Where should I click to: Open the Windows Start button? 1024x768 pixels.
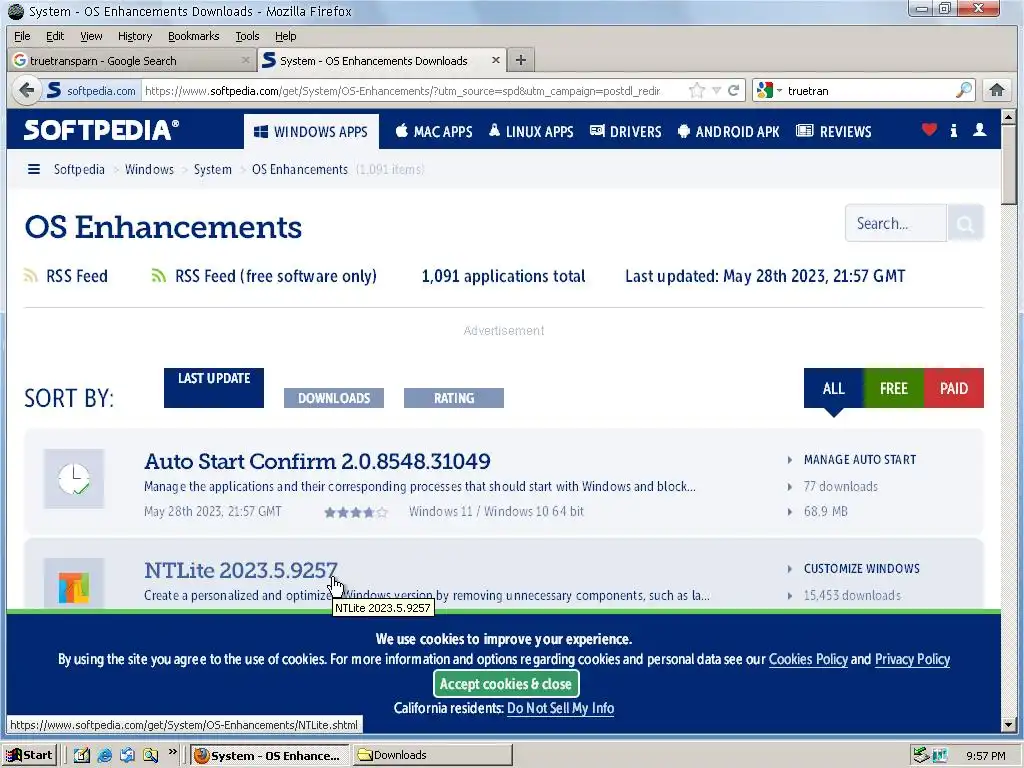[30, 755]
